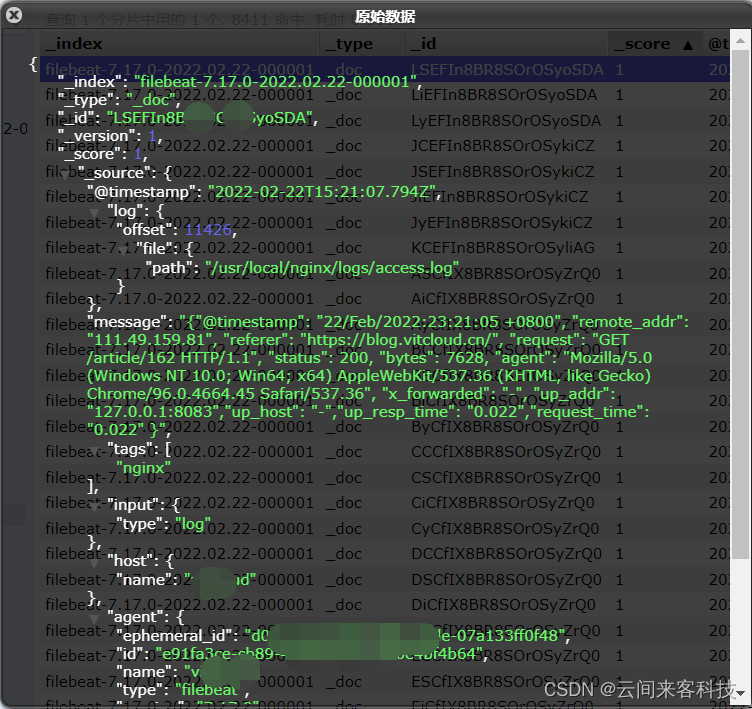
Task: Select table row with id CSCfIX8BR8SOrOSyZrQ0
Action: (385, 478)
